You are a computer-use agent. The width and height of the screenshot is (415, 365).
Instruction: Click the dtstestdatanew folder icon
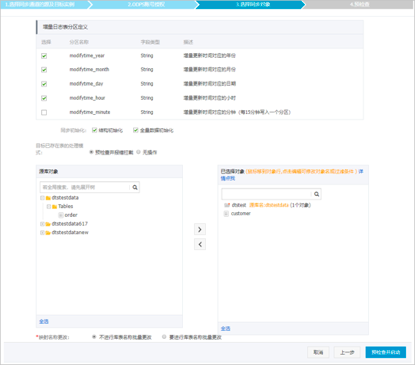pos(48,233)
